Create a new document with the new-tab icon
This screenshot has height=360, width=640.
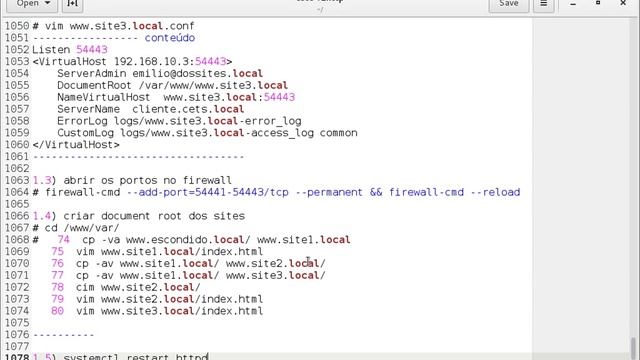pyautogui.click(x=73, y=3)
